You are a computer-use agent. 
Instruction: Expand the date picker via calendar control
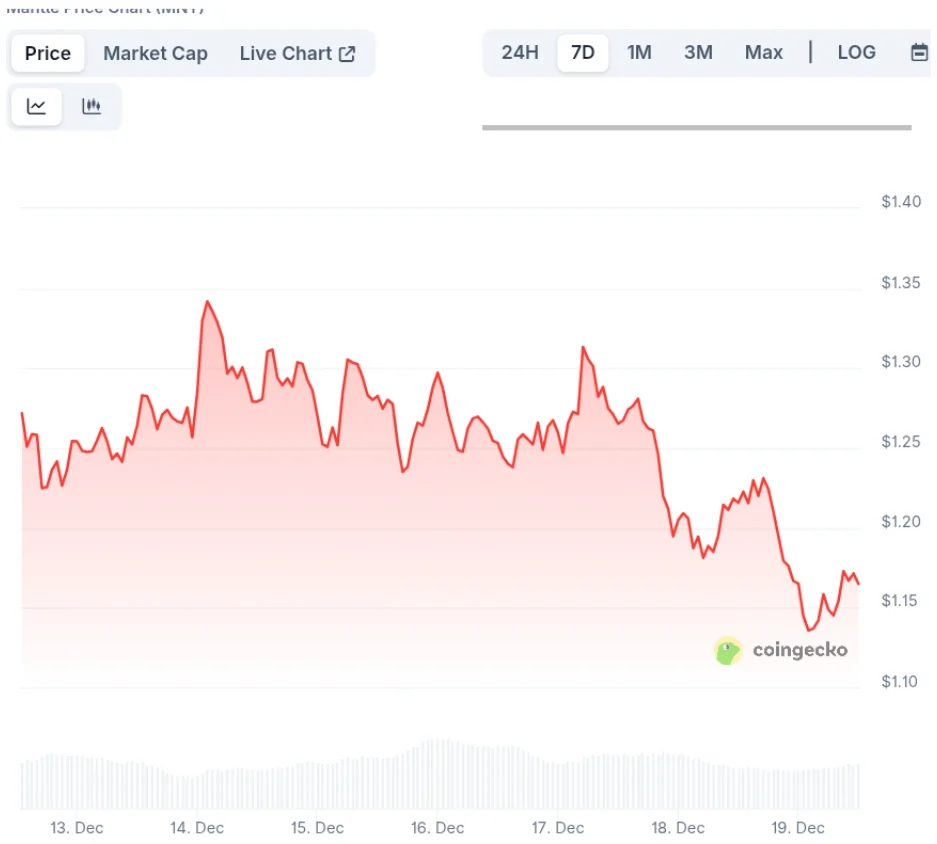tap(919, 52)
